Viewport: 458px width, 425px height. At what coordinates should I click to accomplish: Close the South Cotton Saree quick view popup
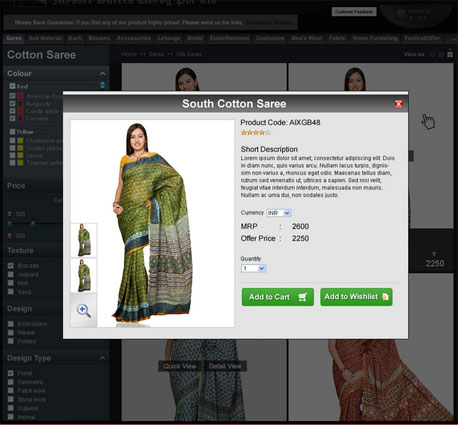point(398,104)
